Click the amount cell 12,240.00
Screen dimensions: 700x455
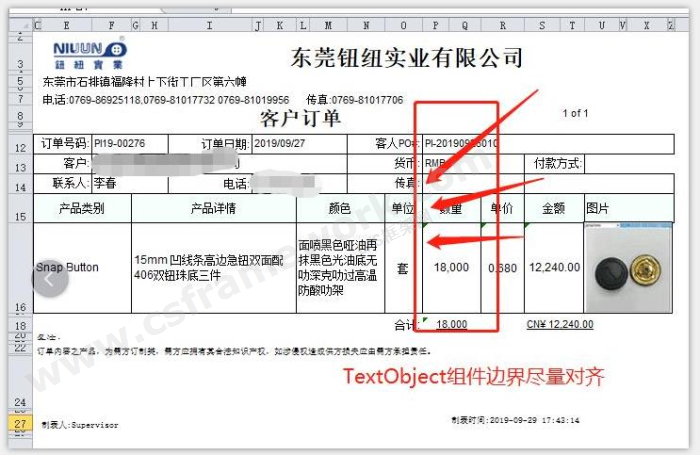(x=553, y=267)
